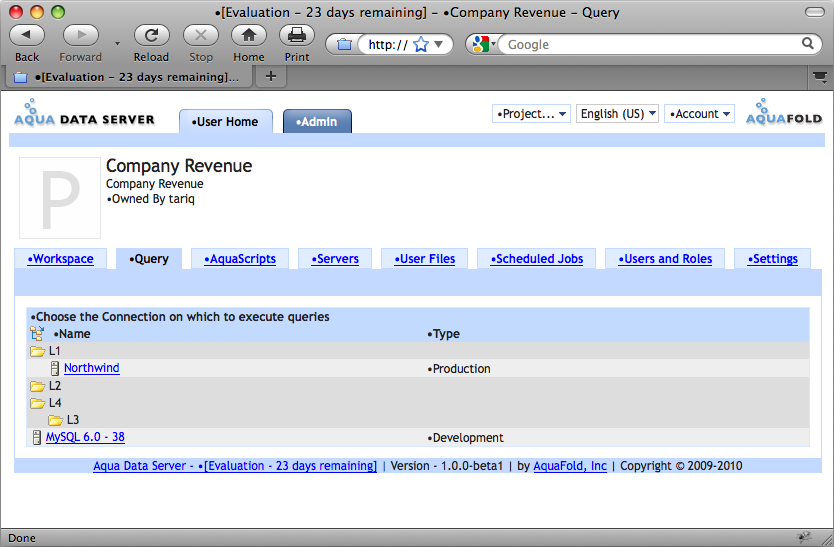Click the bug icon in status bar
Image resolution: width=834 pixels, height=547 pixels.
tap(804, 536)
